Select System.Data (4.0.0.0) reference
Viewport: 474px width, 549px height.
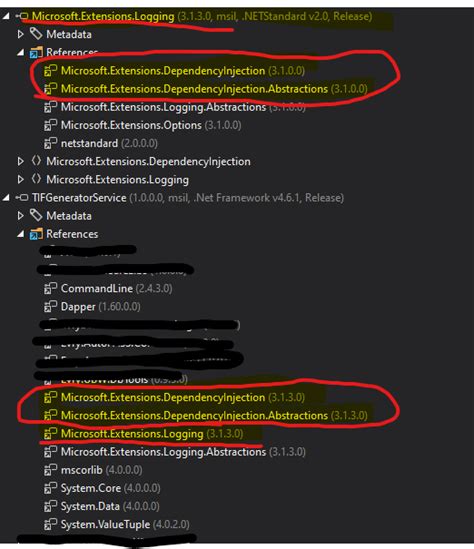(x=110, y=506)
